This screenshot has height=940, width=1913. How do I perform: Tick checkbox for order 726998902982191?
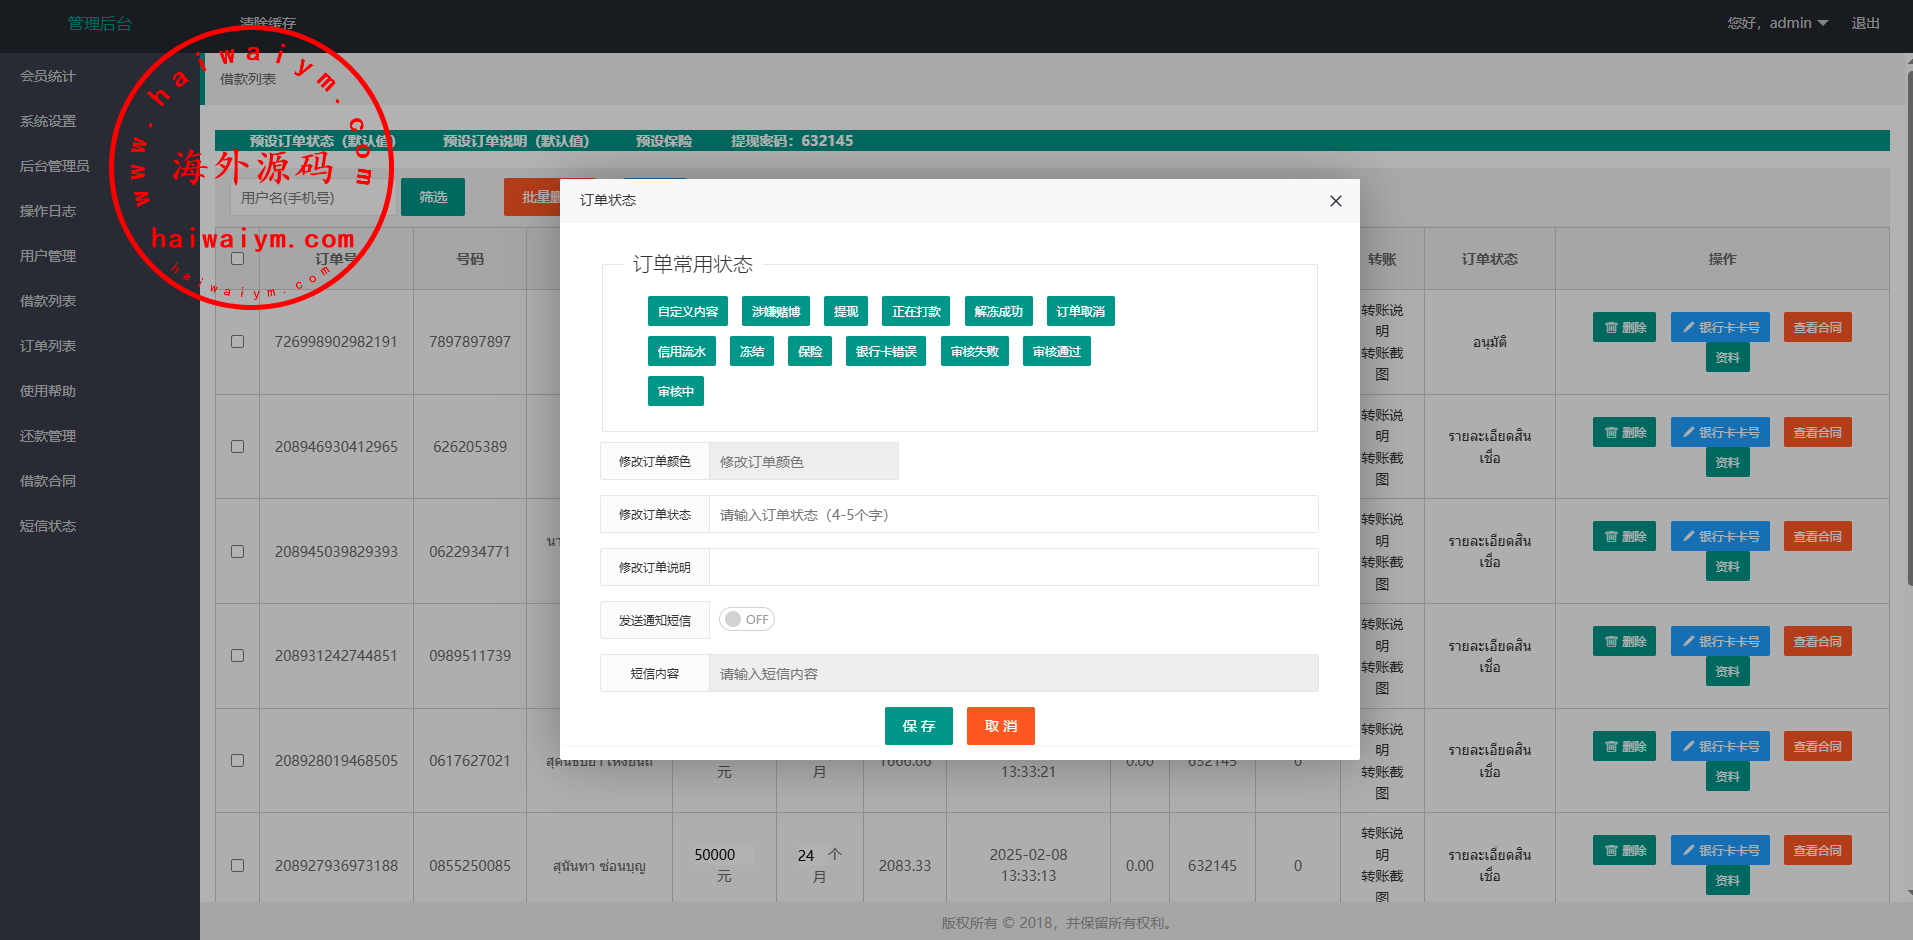(x=238, y=342)
